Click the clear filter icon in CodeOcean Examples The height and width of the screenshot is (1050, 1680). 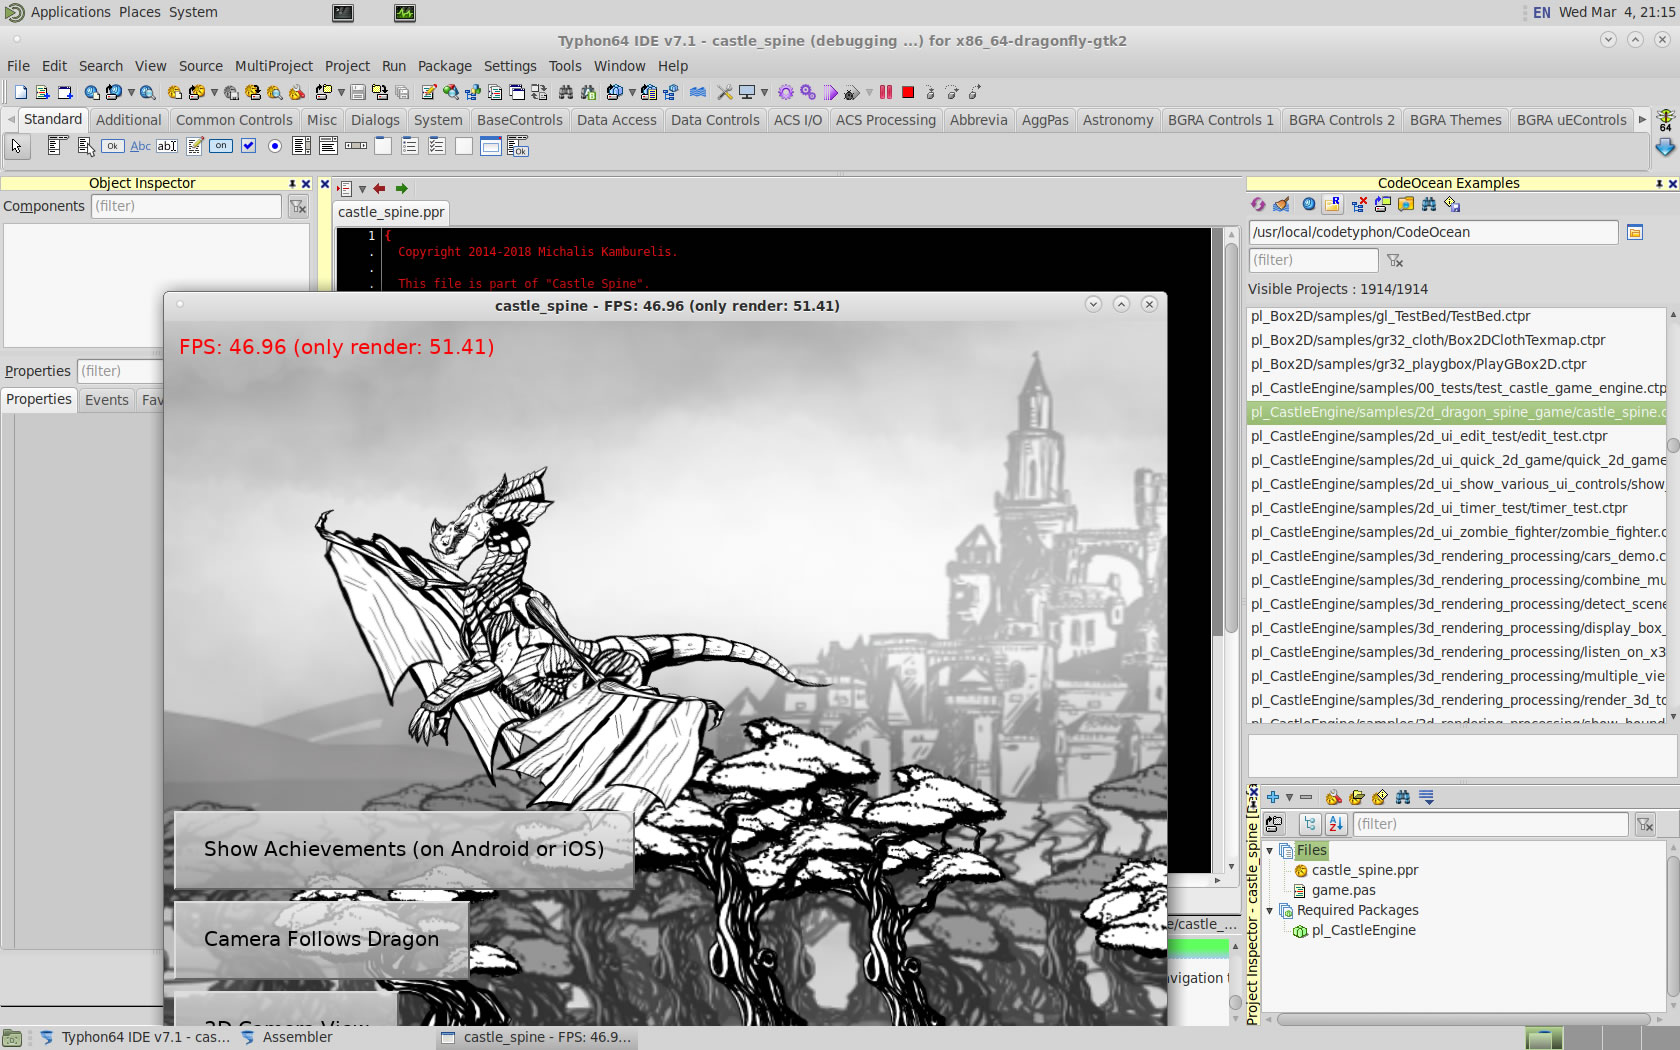coord(1395,260)
